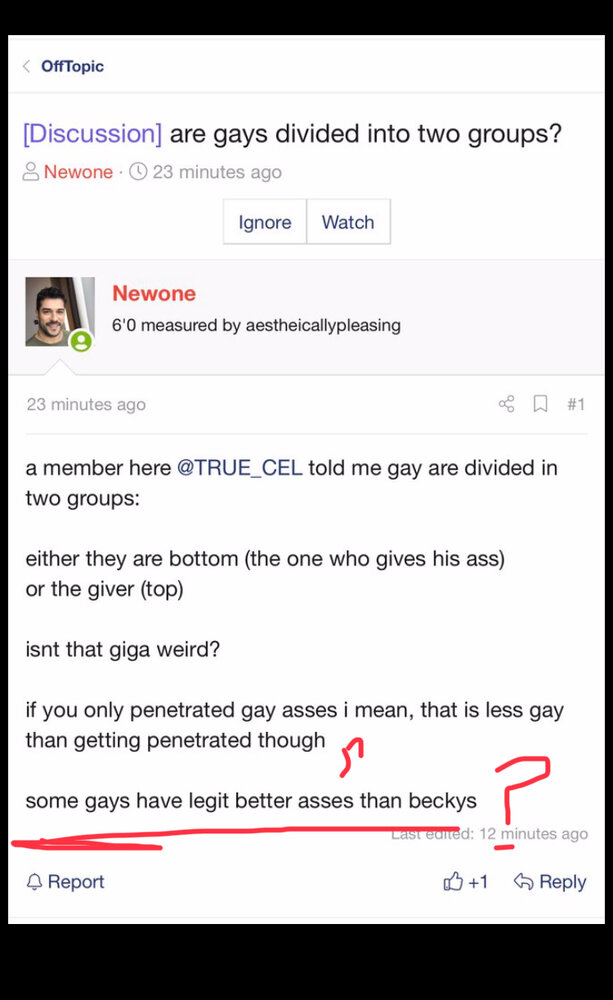Like the post with thumbs-up +1

(x=466, y=881)
